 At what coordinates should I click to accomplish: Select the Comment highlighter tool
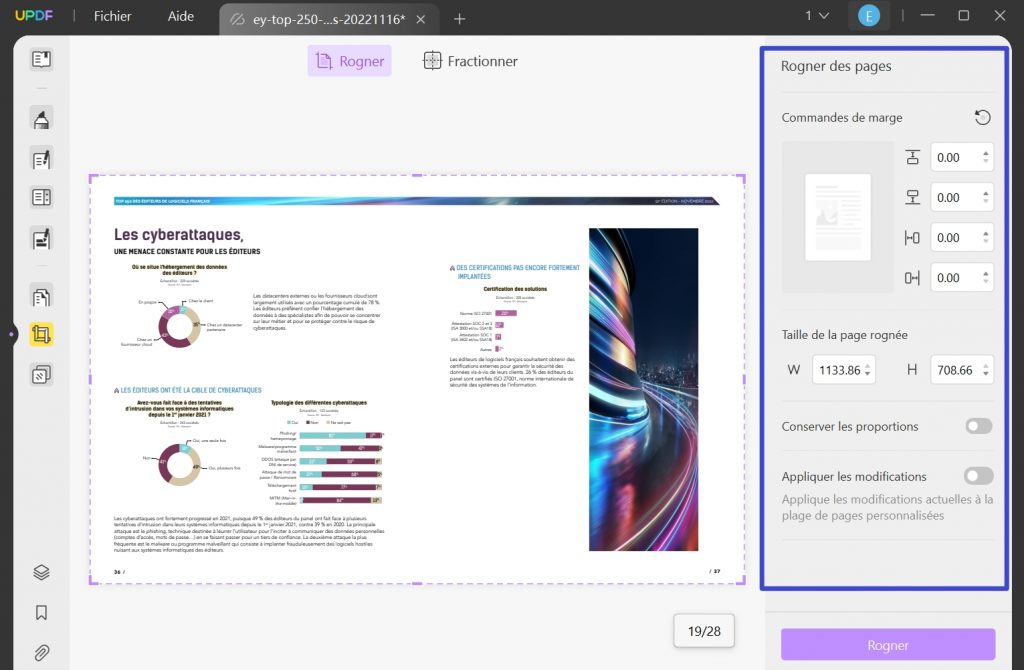tap(41, 119)
